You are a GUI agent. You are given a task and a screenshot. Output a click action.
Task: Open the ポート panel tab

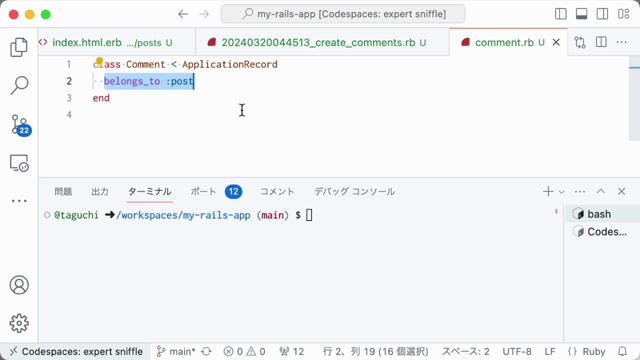[x=216, y=191]
